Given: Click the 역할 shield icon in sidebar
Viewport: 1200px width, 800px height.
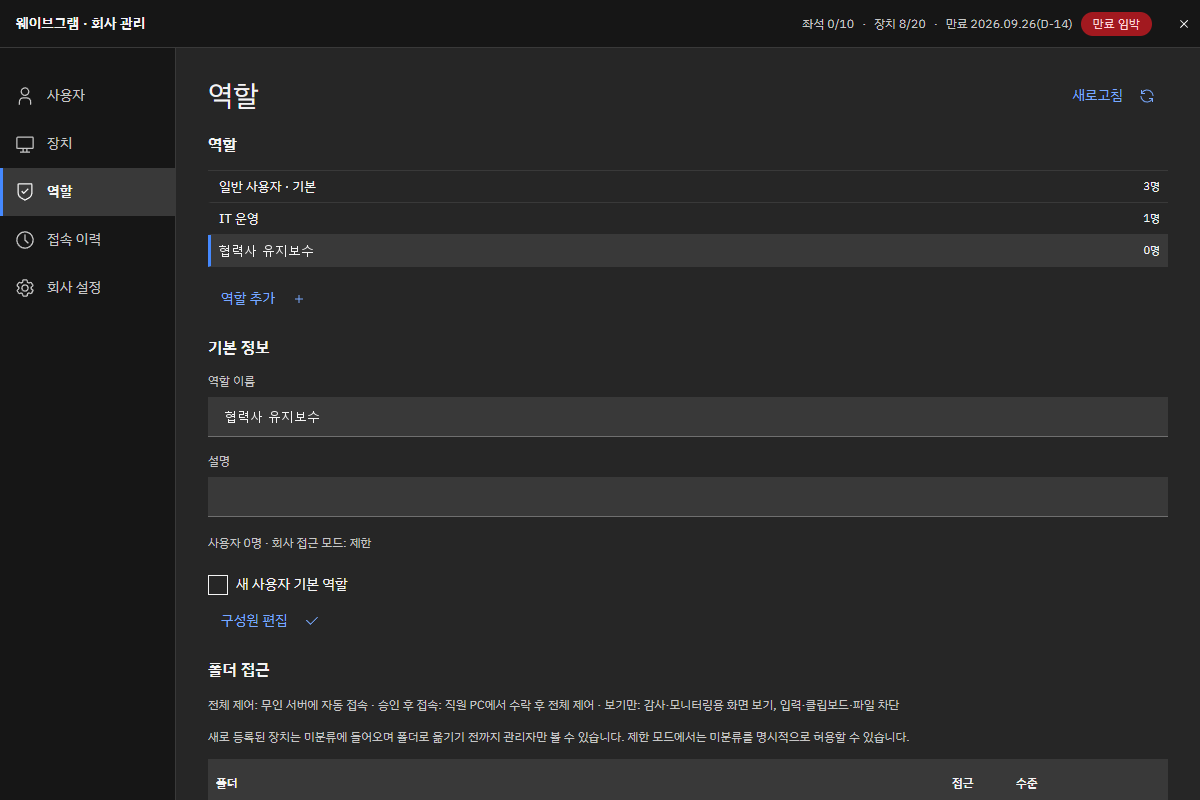Looking at the screenshot, I should pos(25,192).
